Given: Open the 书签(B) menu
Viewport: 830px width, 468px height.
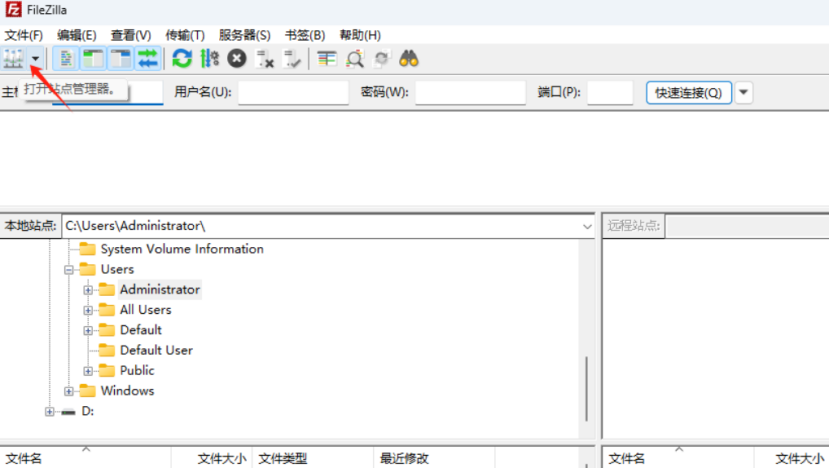Looking at the screenshot, I should pyautogui.click(x=305, y=35).
